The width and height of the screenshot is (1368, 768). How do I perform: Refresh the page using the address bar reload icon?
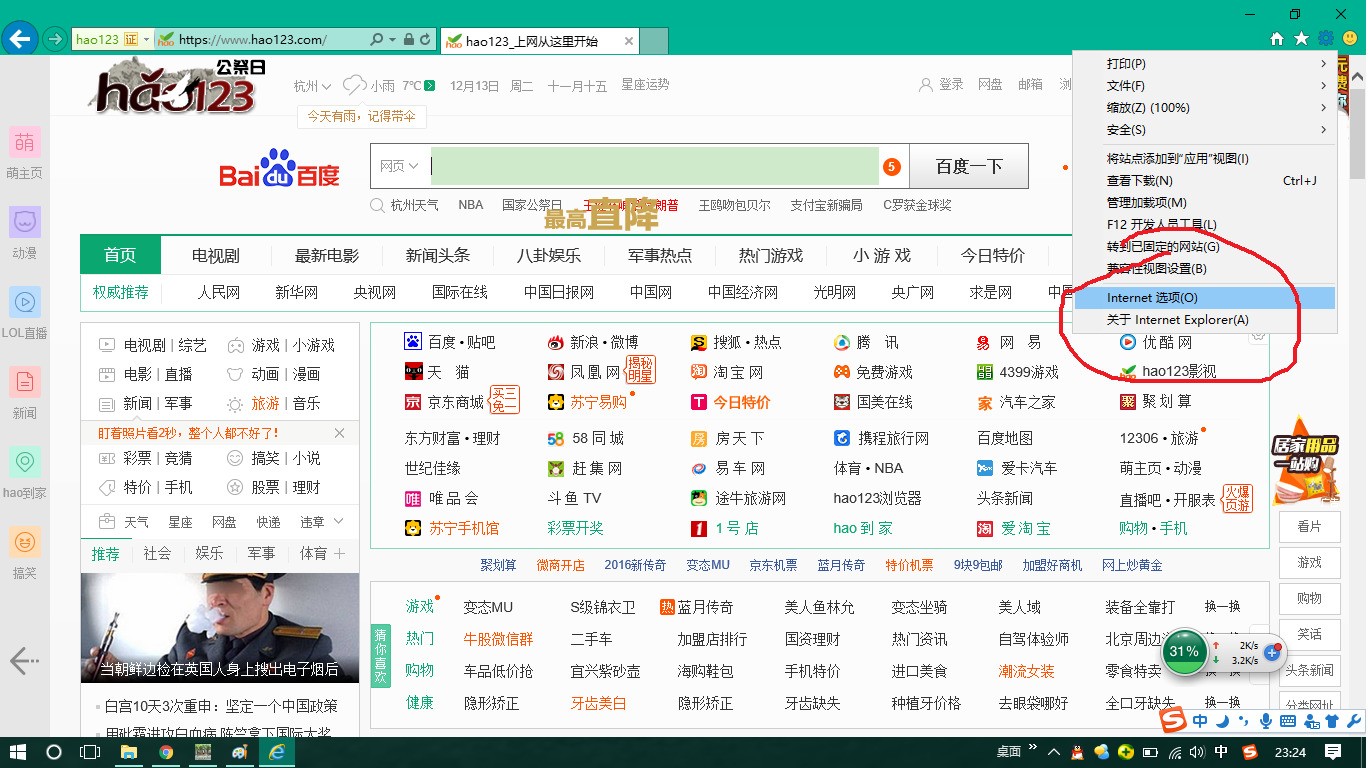tap(426, 40)
